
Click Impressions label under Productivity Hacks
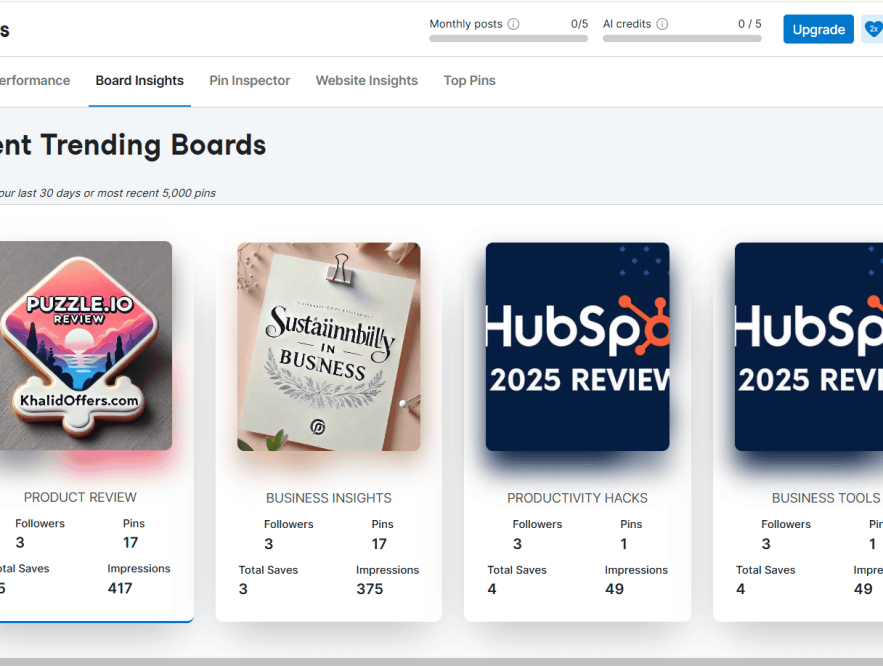pos(636,570)
